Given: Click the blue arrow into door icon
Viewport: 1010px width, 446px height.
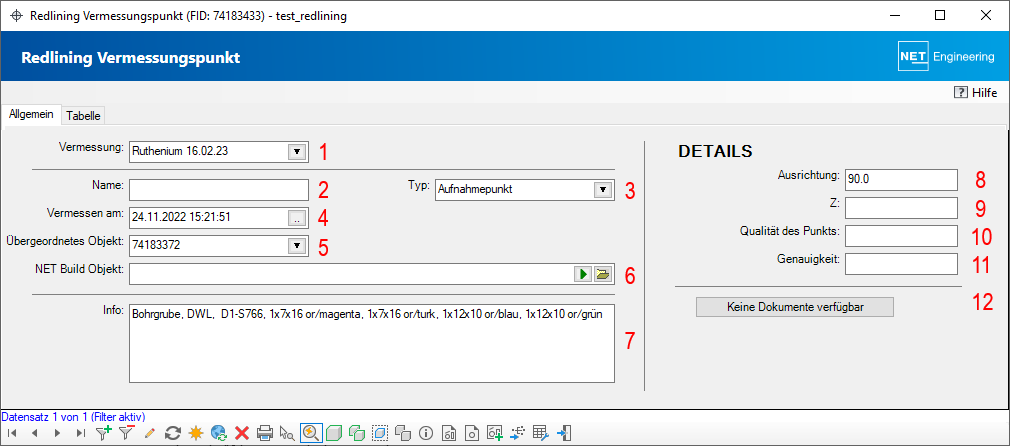Looking at the screenshot, I should click(564, 433).
